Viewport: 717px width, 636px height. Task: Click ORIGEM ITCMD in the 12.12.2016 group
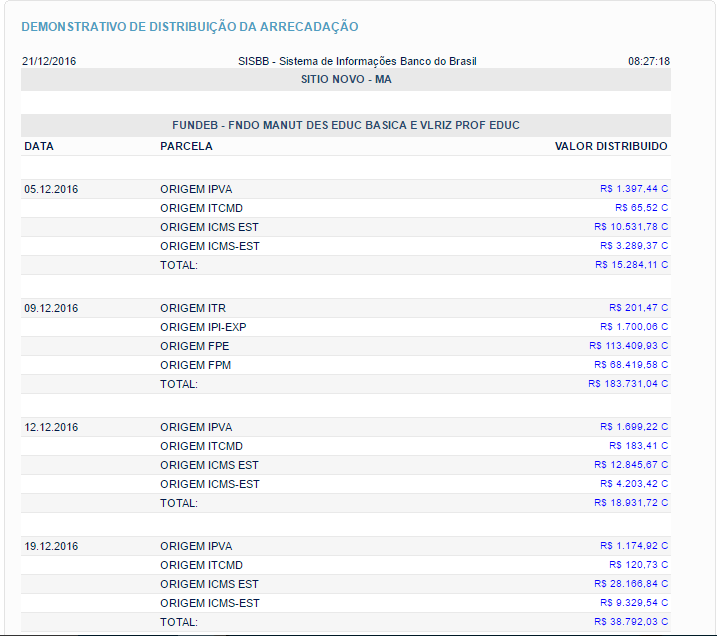click(201, 446)
